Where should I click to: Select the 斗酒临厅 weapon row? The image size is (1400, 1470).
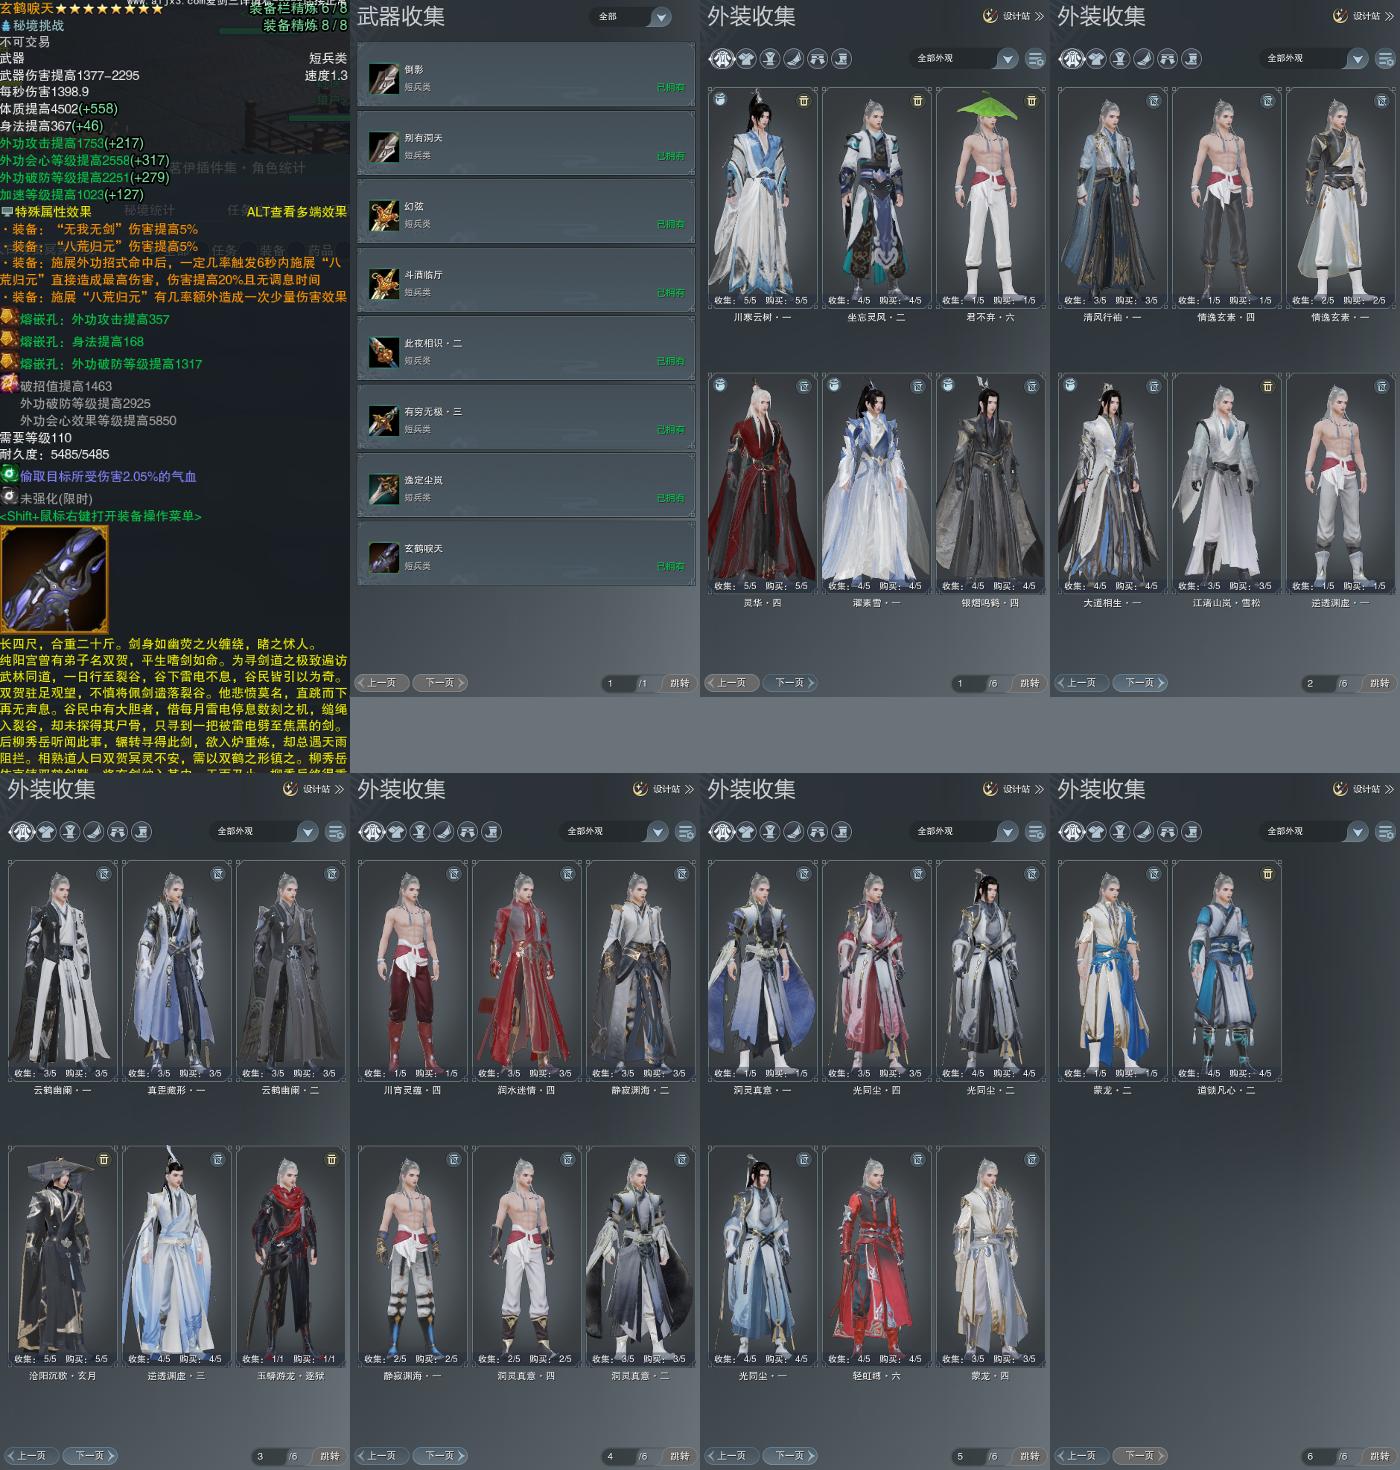tap(526, 281)
